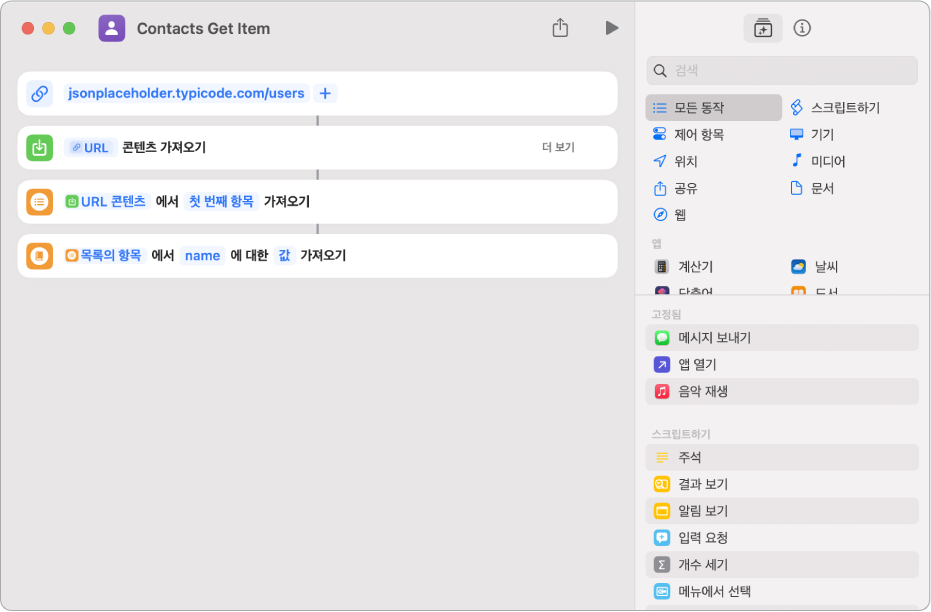Click the shortcut title Contacts Get Item

(x=203, y=28)
